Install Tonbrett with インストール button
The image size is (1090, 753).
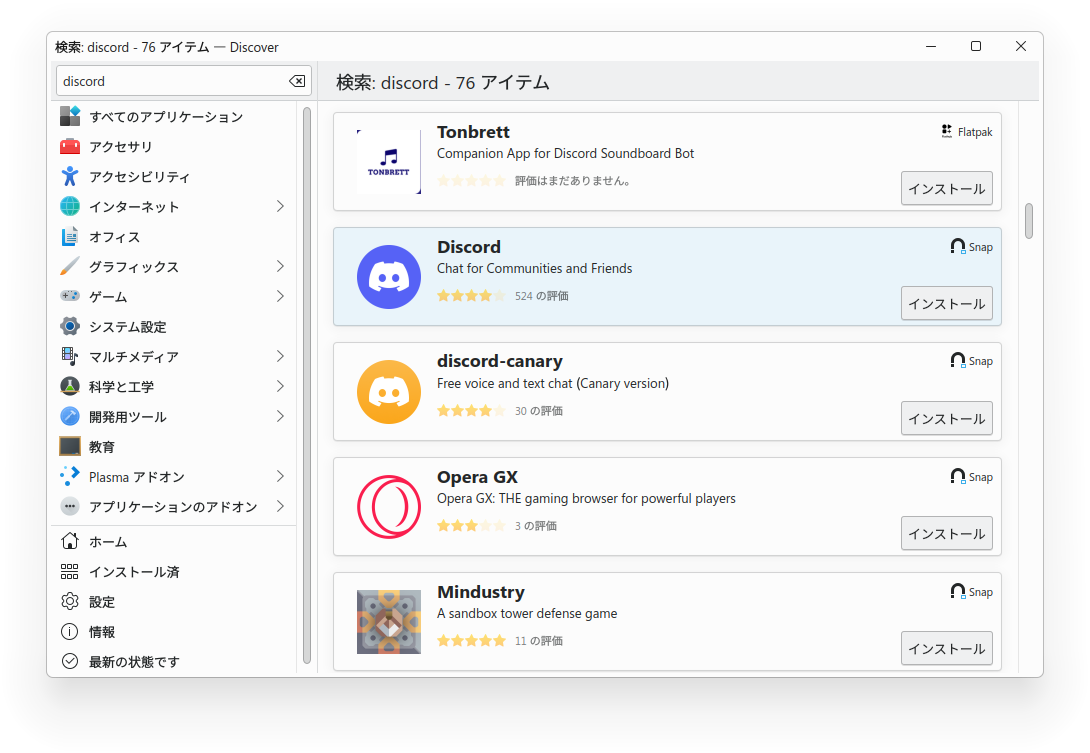(x=947, y=188)
